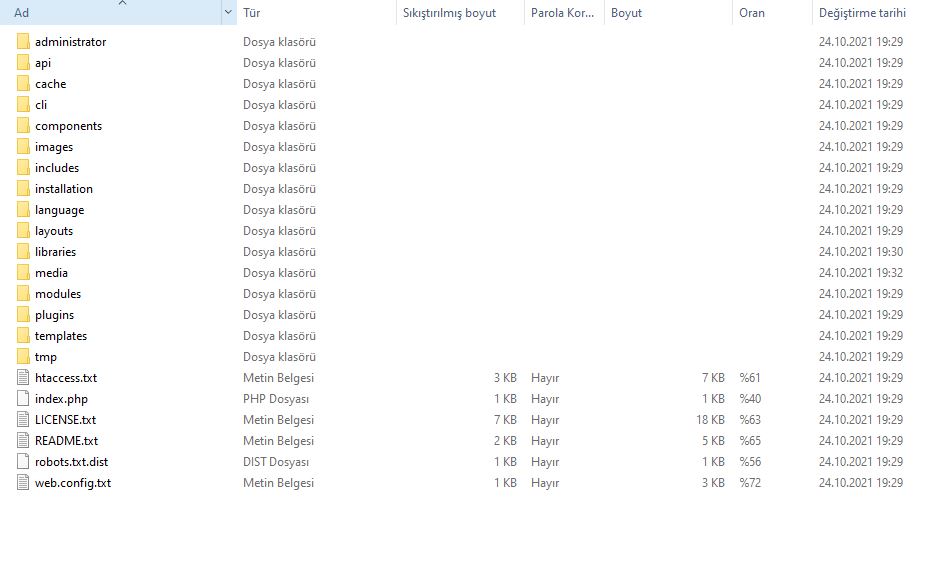This screenshot has width=945, height=565.
Task: Click the PHP Dosyası type cell
Action: 276,399
